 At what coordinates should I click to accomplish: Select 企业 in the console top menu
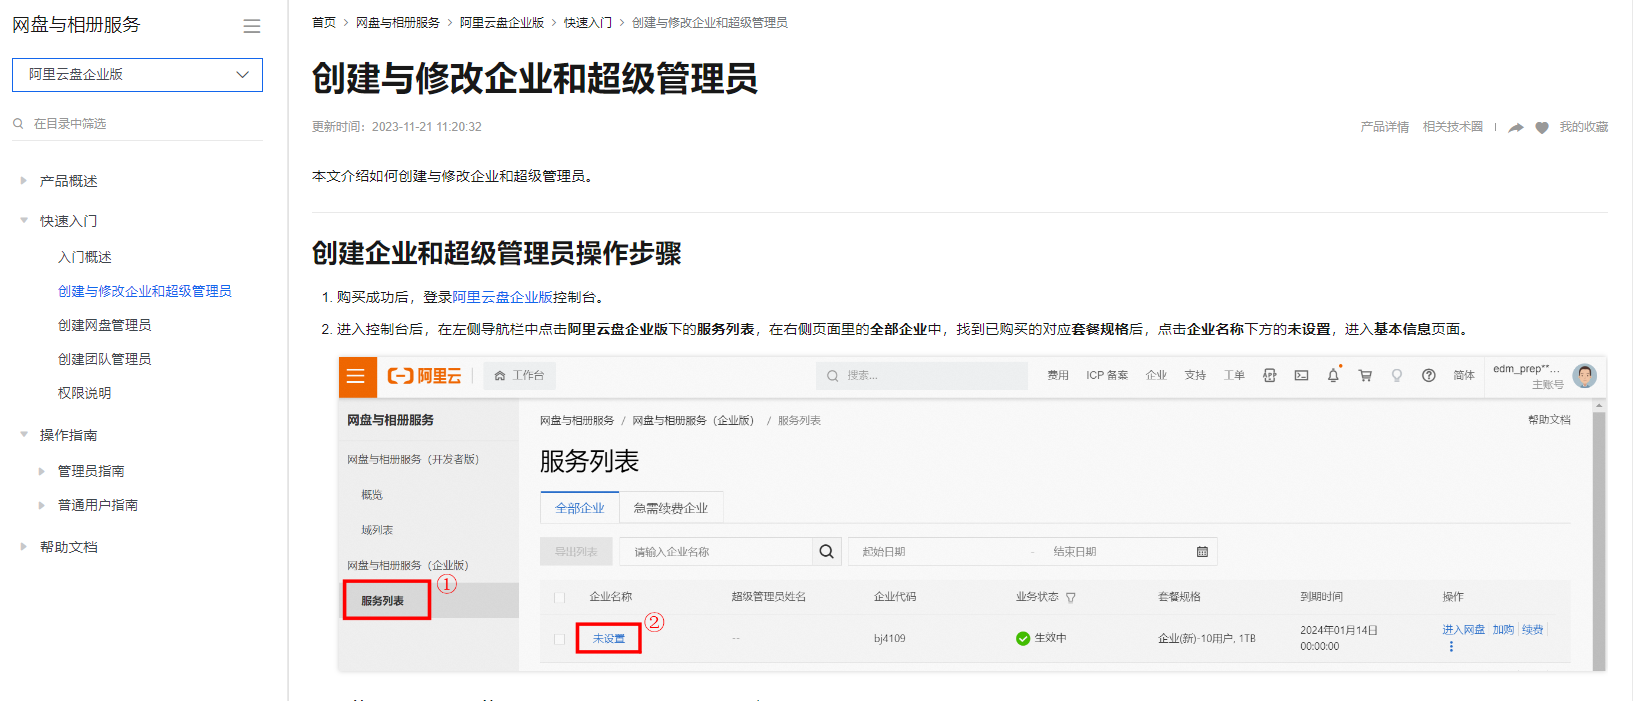1156,376
